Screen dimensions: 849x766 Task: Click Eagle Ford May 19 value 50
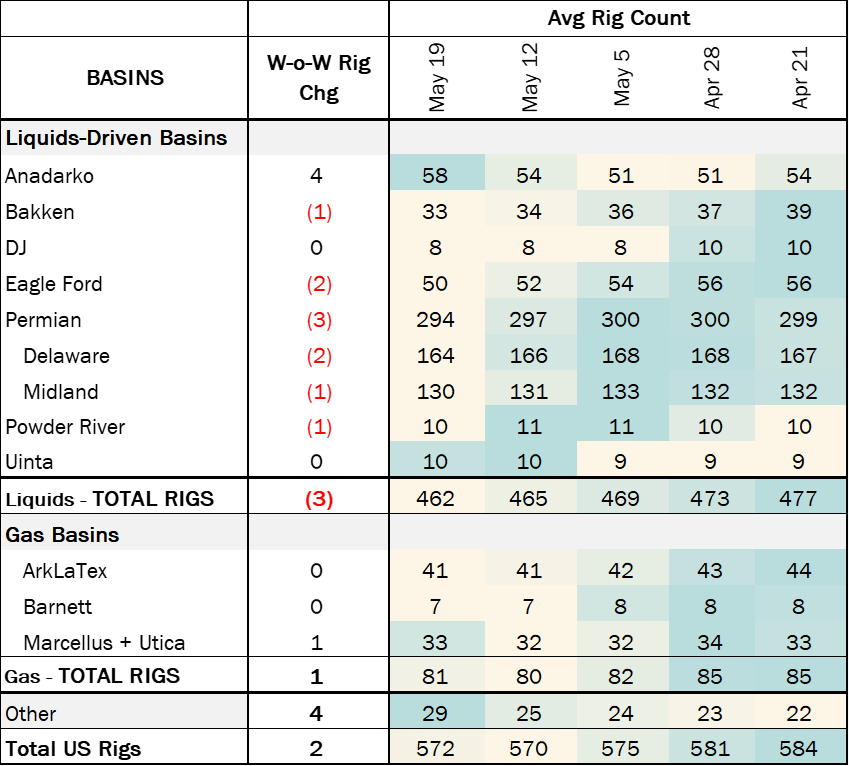(x=435, y=284)
